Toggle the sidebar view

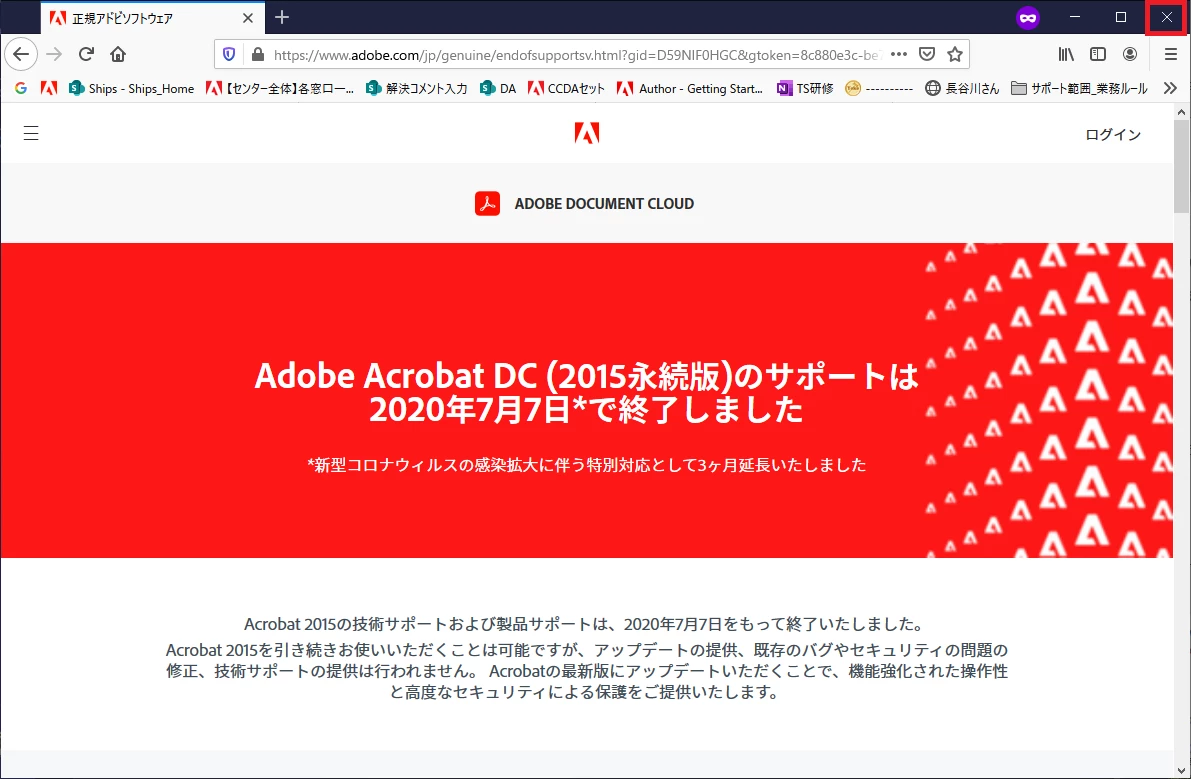coord(1098,54)
